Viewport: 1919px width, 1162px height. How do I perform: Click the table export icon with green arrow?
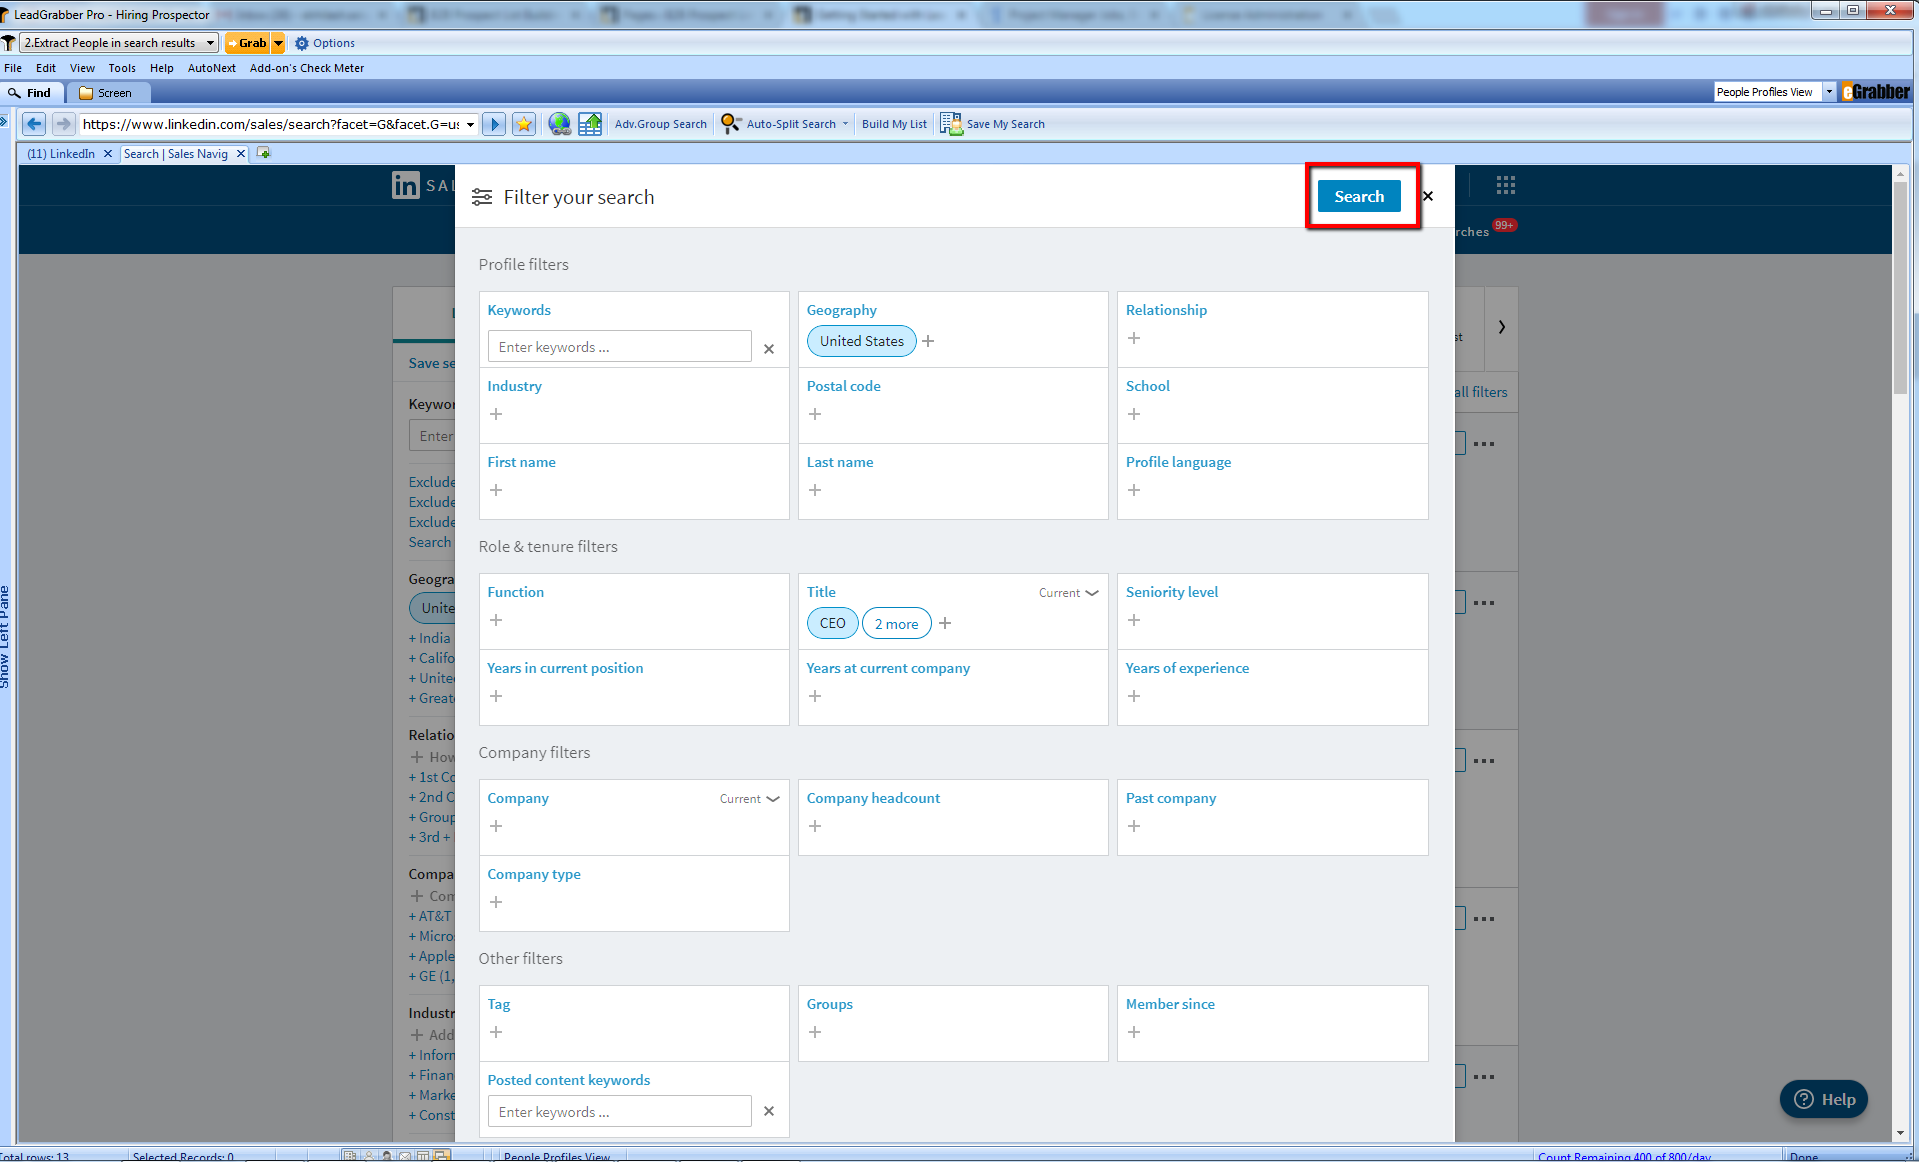click(x=590, y=124)
